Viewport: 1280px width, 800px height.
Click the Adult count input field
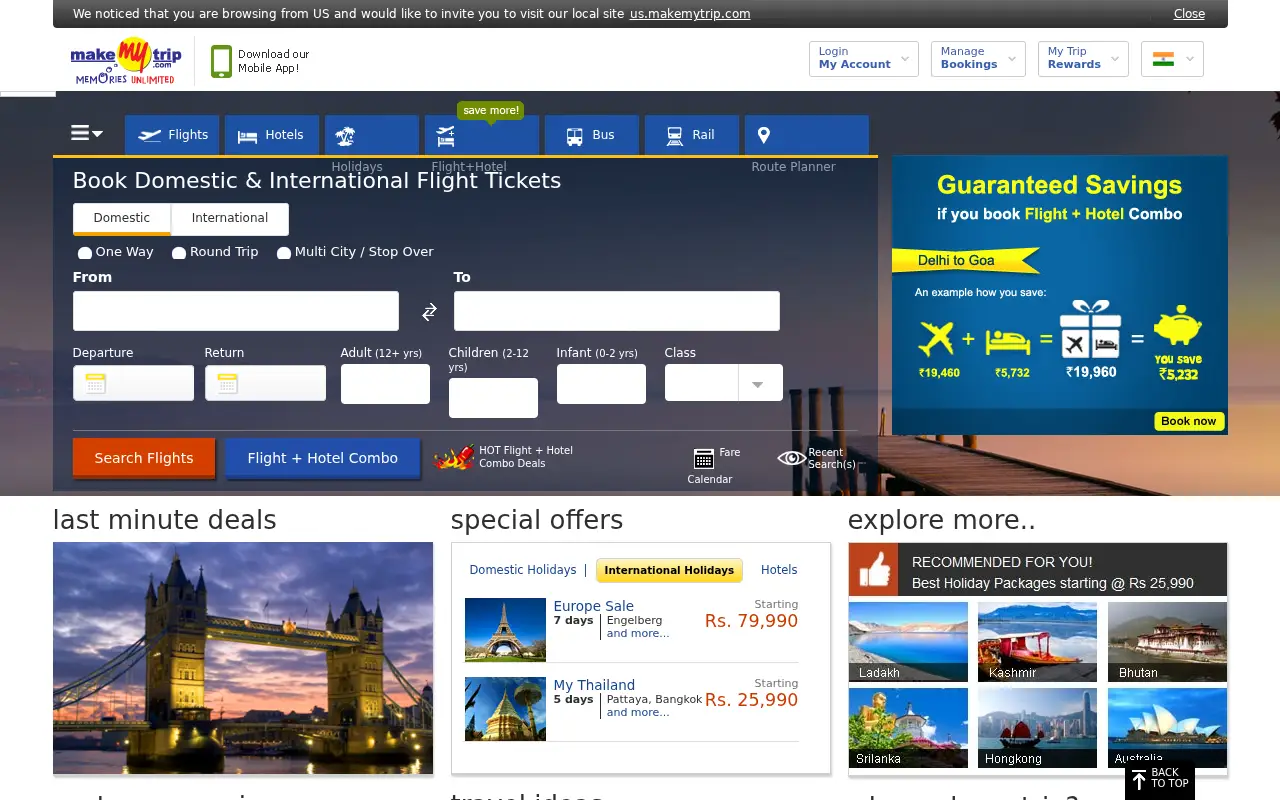tap(385, 384)
